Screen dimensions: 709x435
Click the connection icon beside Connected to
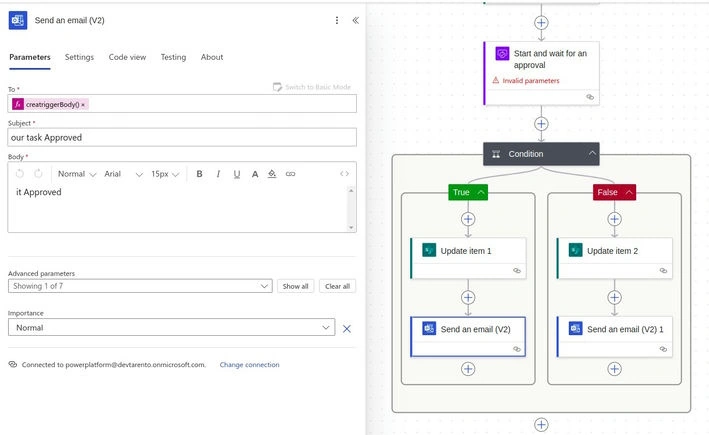coord(13,364)
